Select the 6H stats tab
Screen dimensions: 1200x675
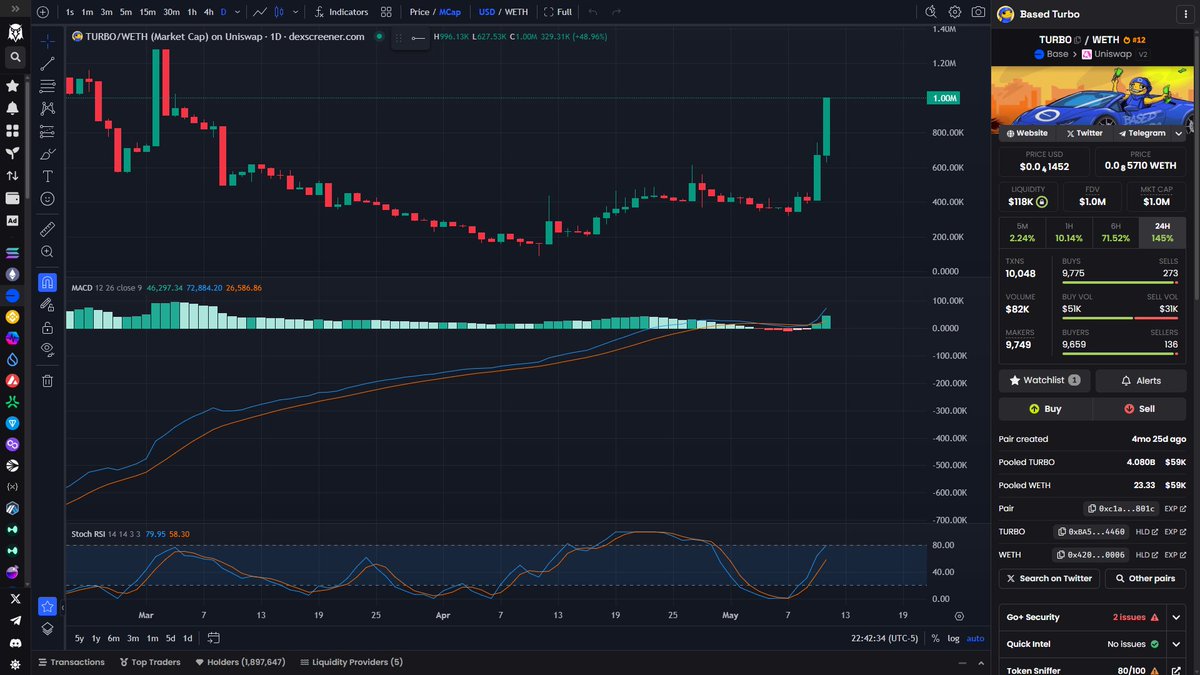(1116, 233)
